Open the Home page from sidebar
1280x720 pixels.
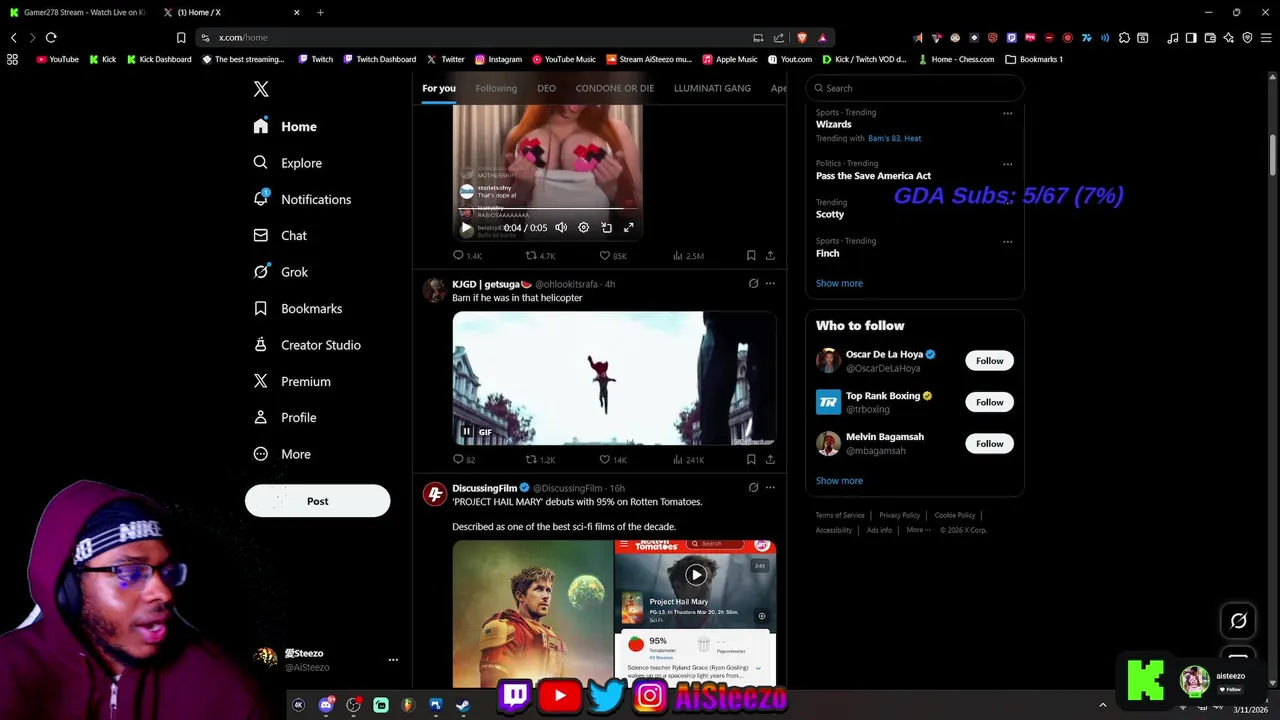pos(285,127)
